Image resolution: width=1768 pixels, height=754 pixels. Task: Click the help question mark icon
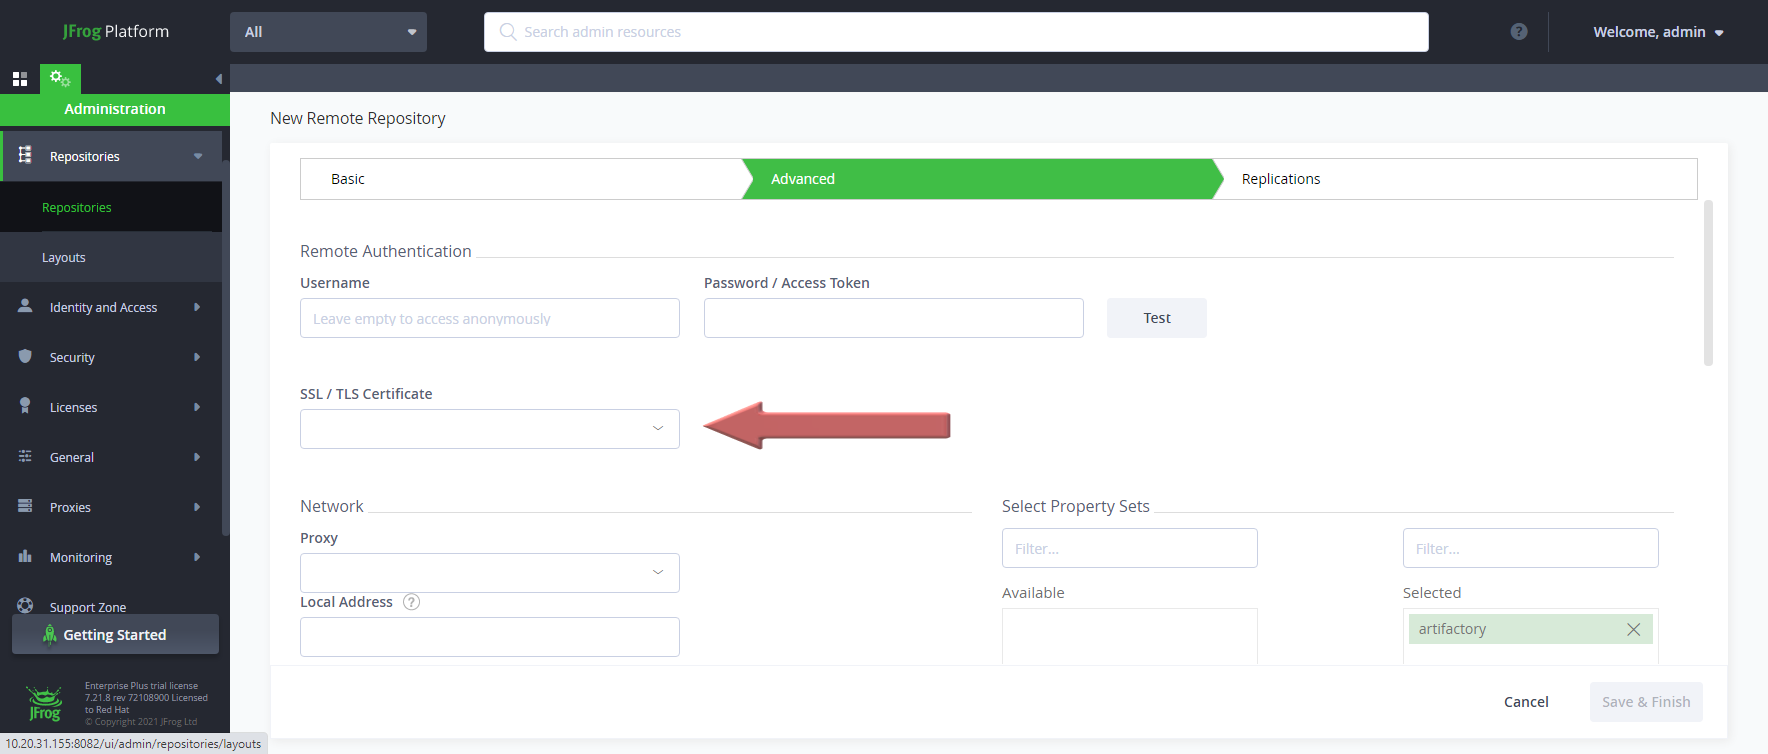click(x=1518, y=32)
